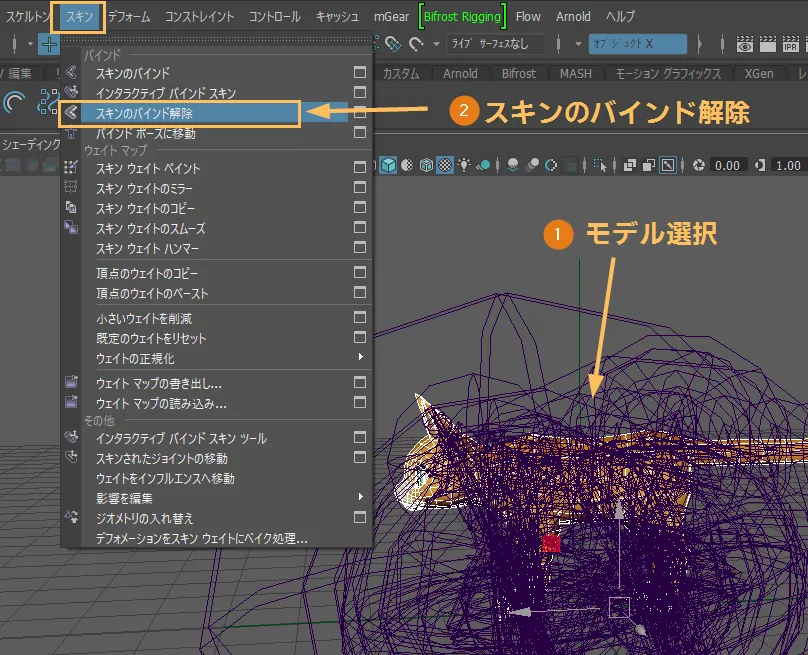Image resolution: width=808 pixels, height=655 pixels.
Task: Toggle the magnet snap icon in status line
Action: [x=416, y=44]
